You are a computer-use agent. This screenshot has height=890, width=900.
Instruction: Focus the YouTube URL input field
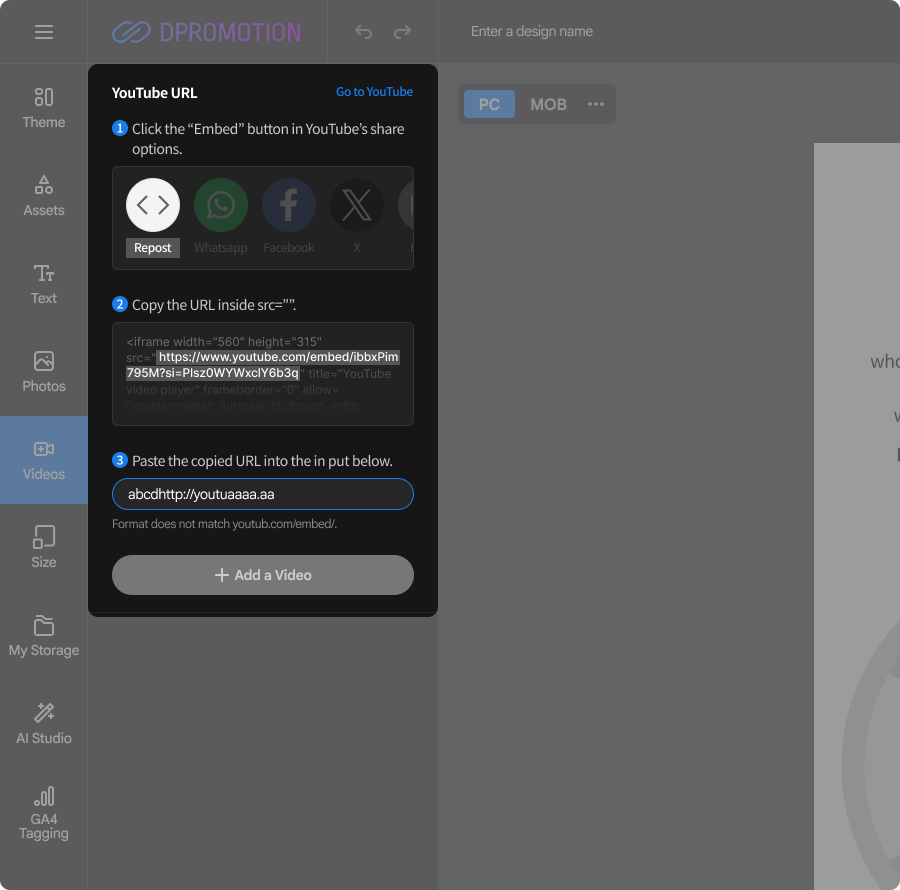pyautogui.click(x=263, y=494)
